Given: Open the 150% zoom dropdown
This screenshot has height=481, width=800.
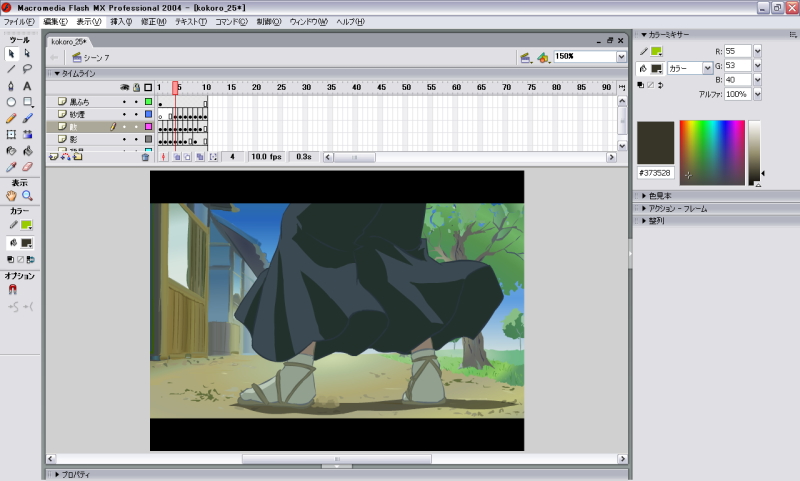Looking at the screenshot, I should pos(621,57).
